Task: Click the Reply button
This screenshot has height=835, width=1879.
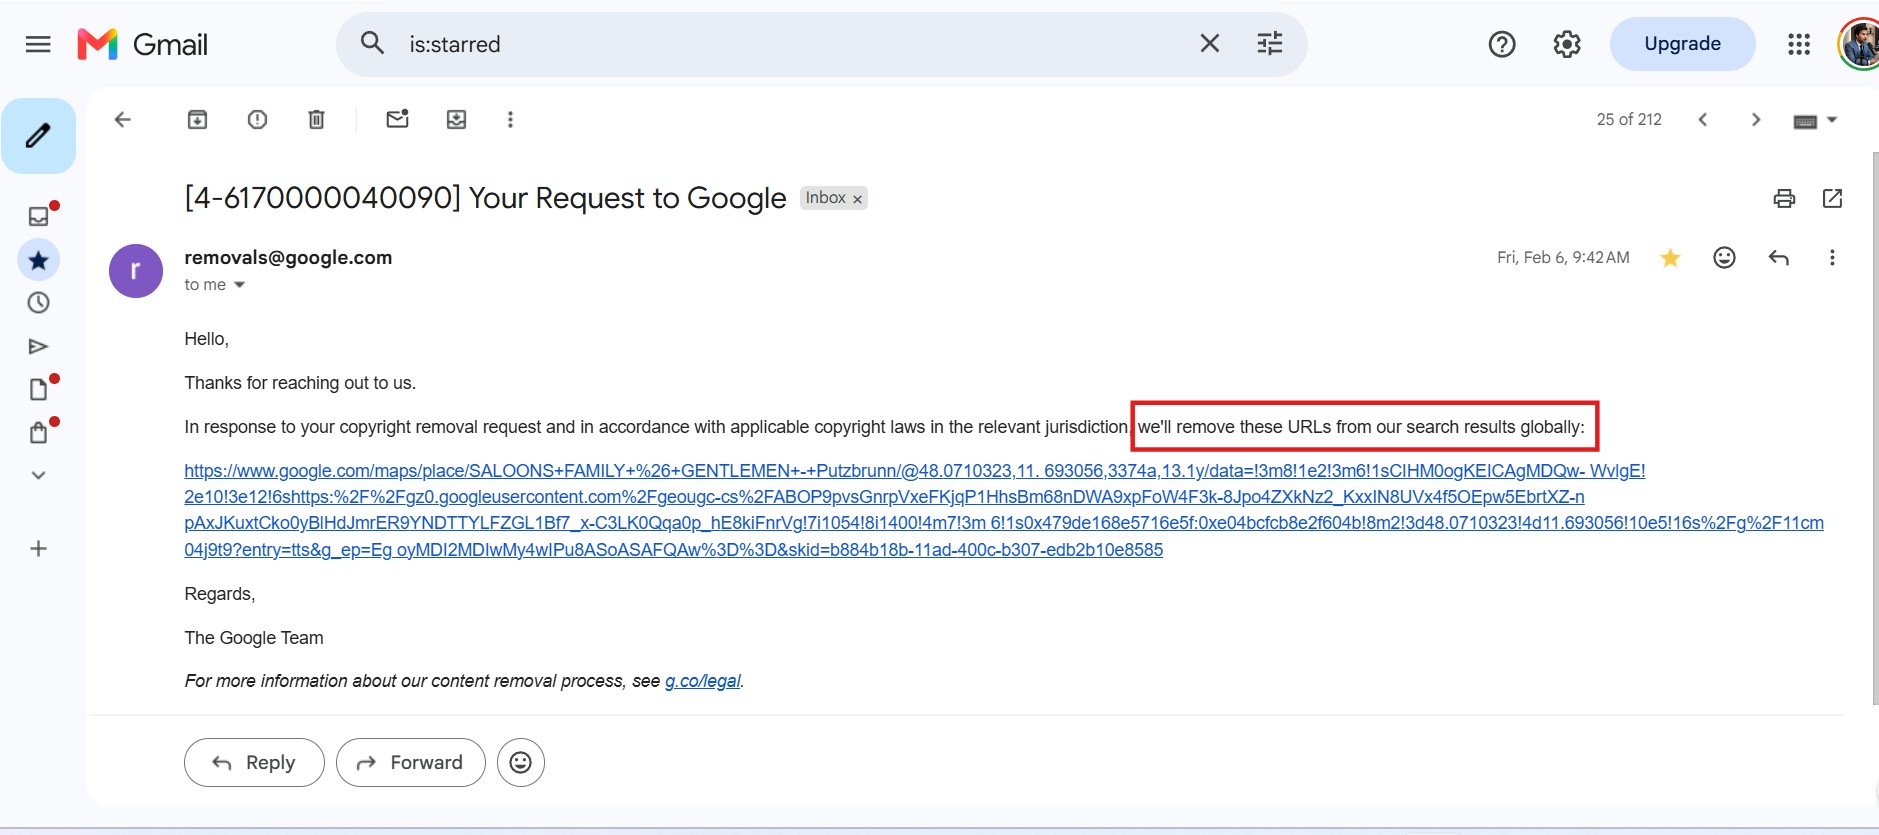Action: (254, 762)
